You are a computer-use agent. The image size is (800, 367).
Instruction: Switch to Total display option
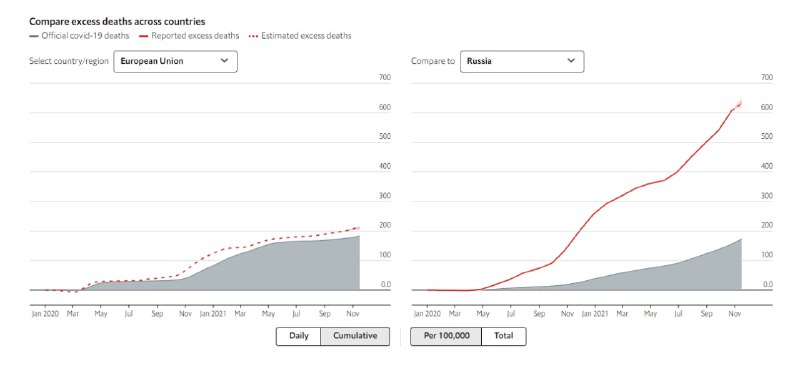coord(504,336)
